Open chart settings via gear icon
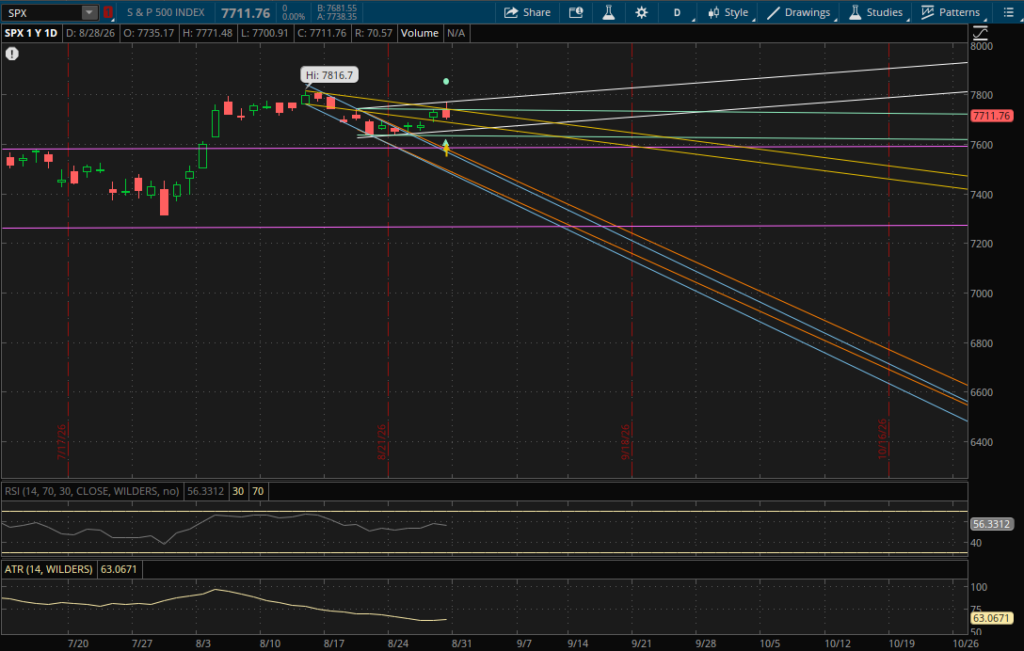The width and height of the screenshot is (1024, 651). 641,12
